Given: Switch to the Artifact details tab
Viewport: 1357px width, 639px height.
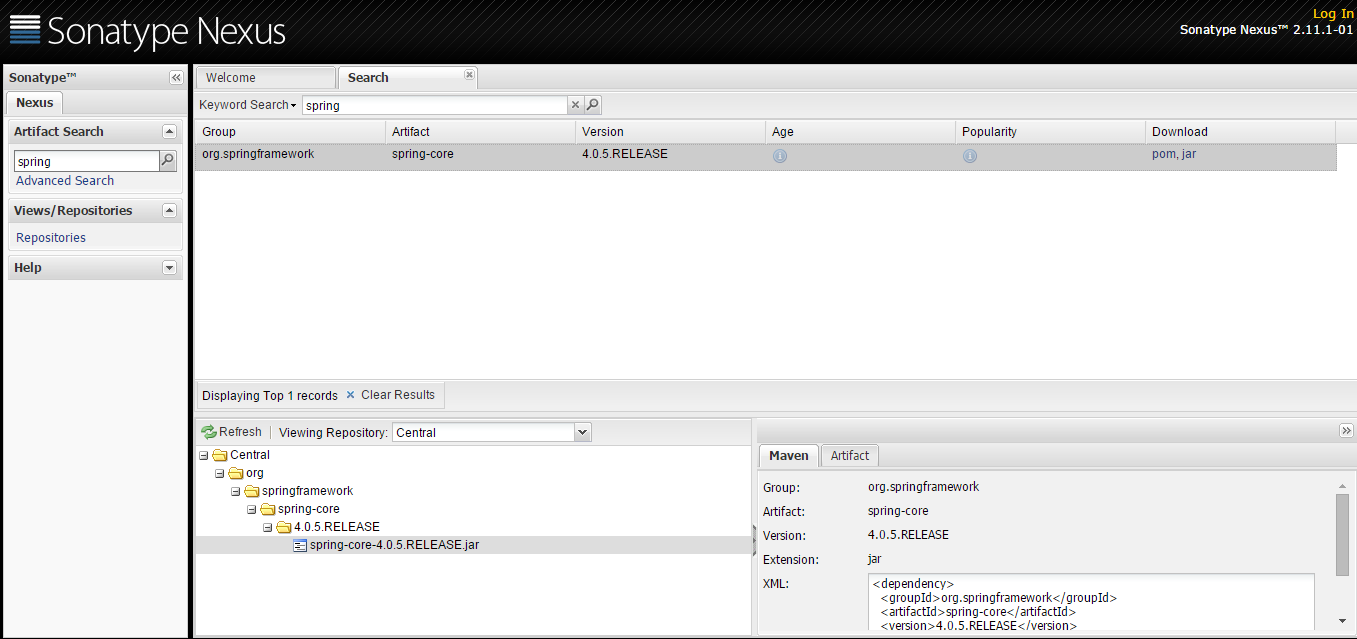Looking at the screenshot, I should 850,455.
